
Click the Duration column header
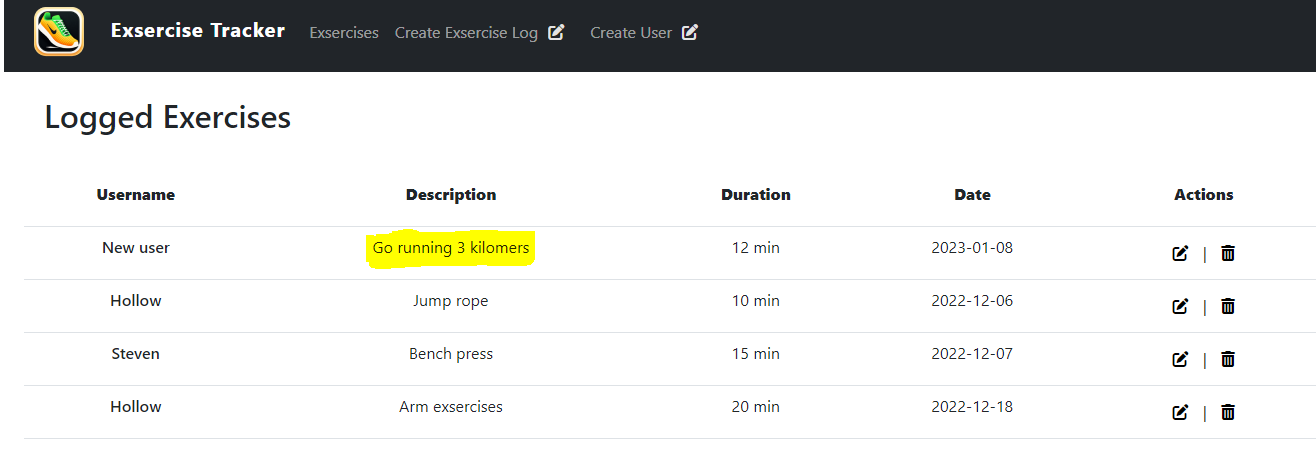click(756, 195)
